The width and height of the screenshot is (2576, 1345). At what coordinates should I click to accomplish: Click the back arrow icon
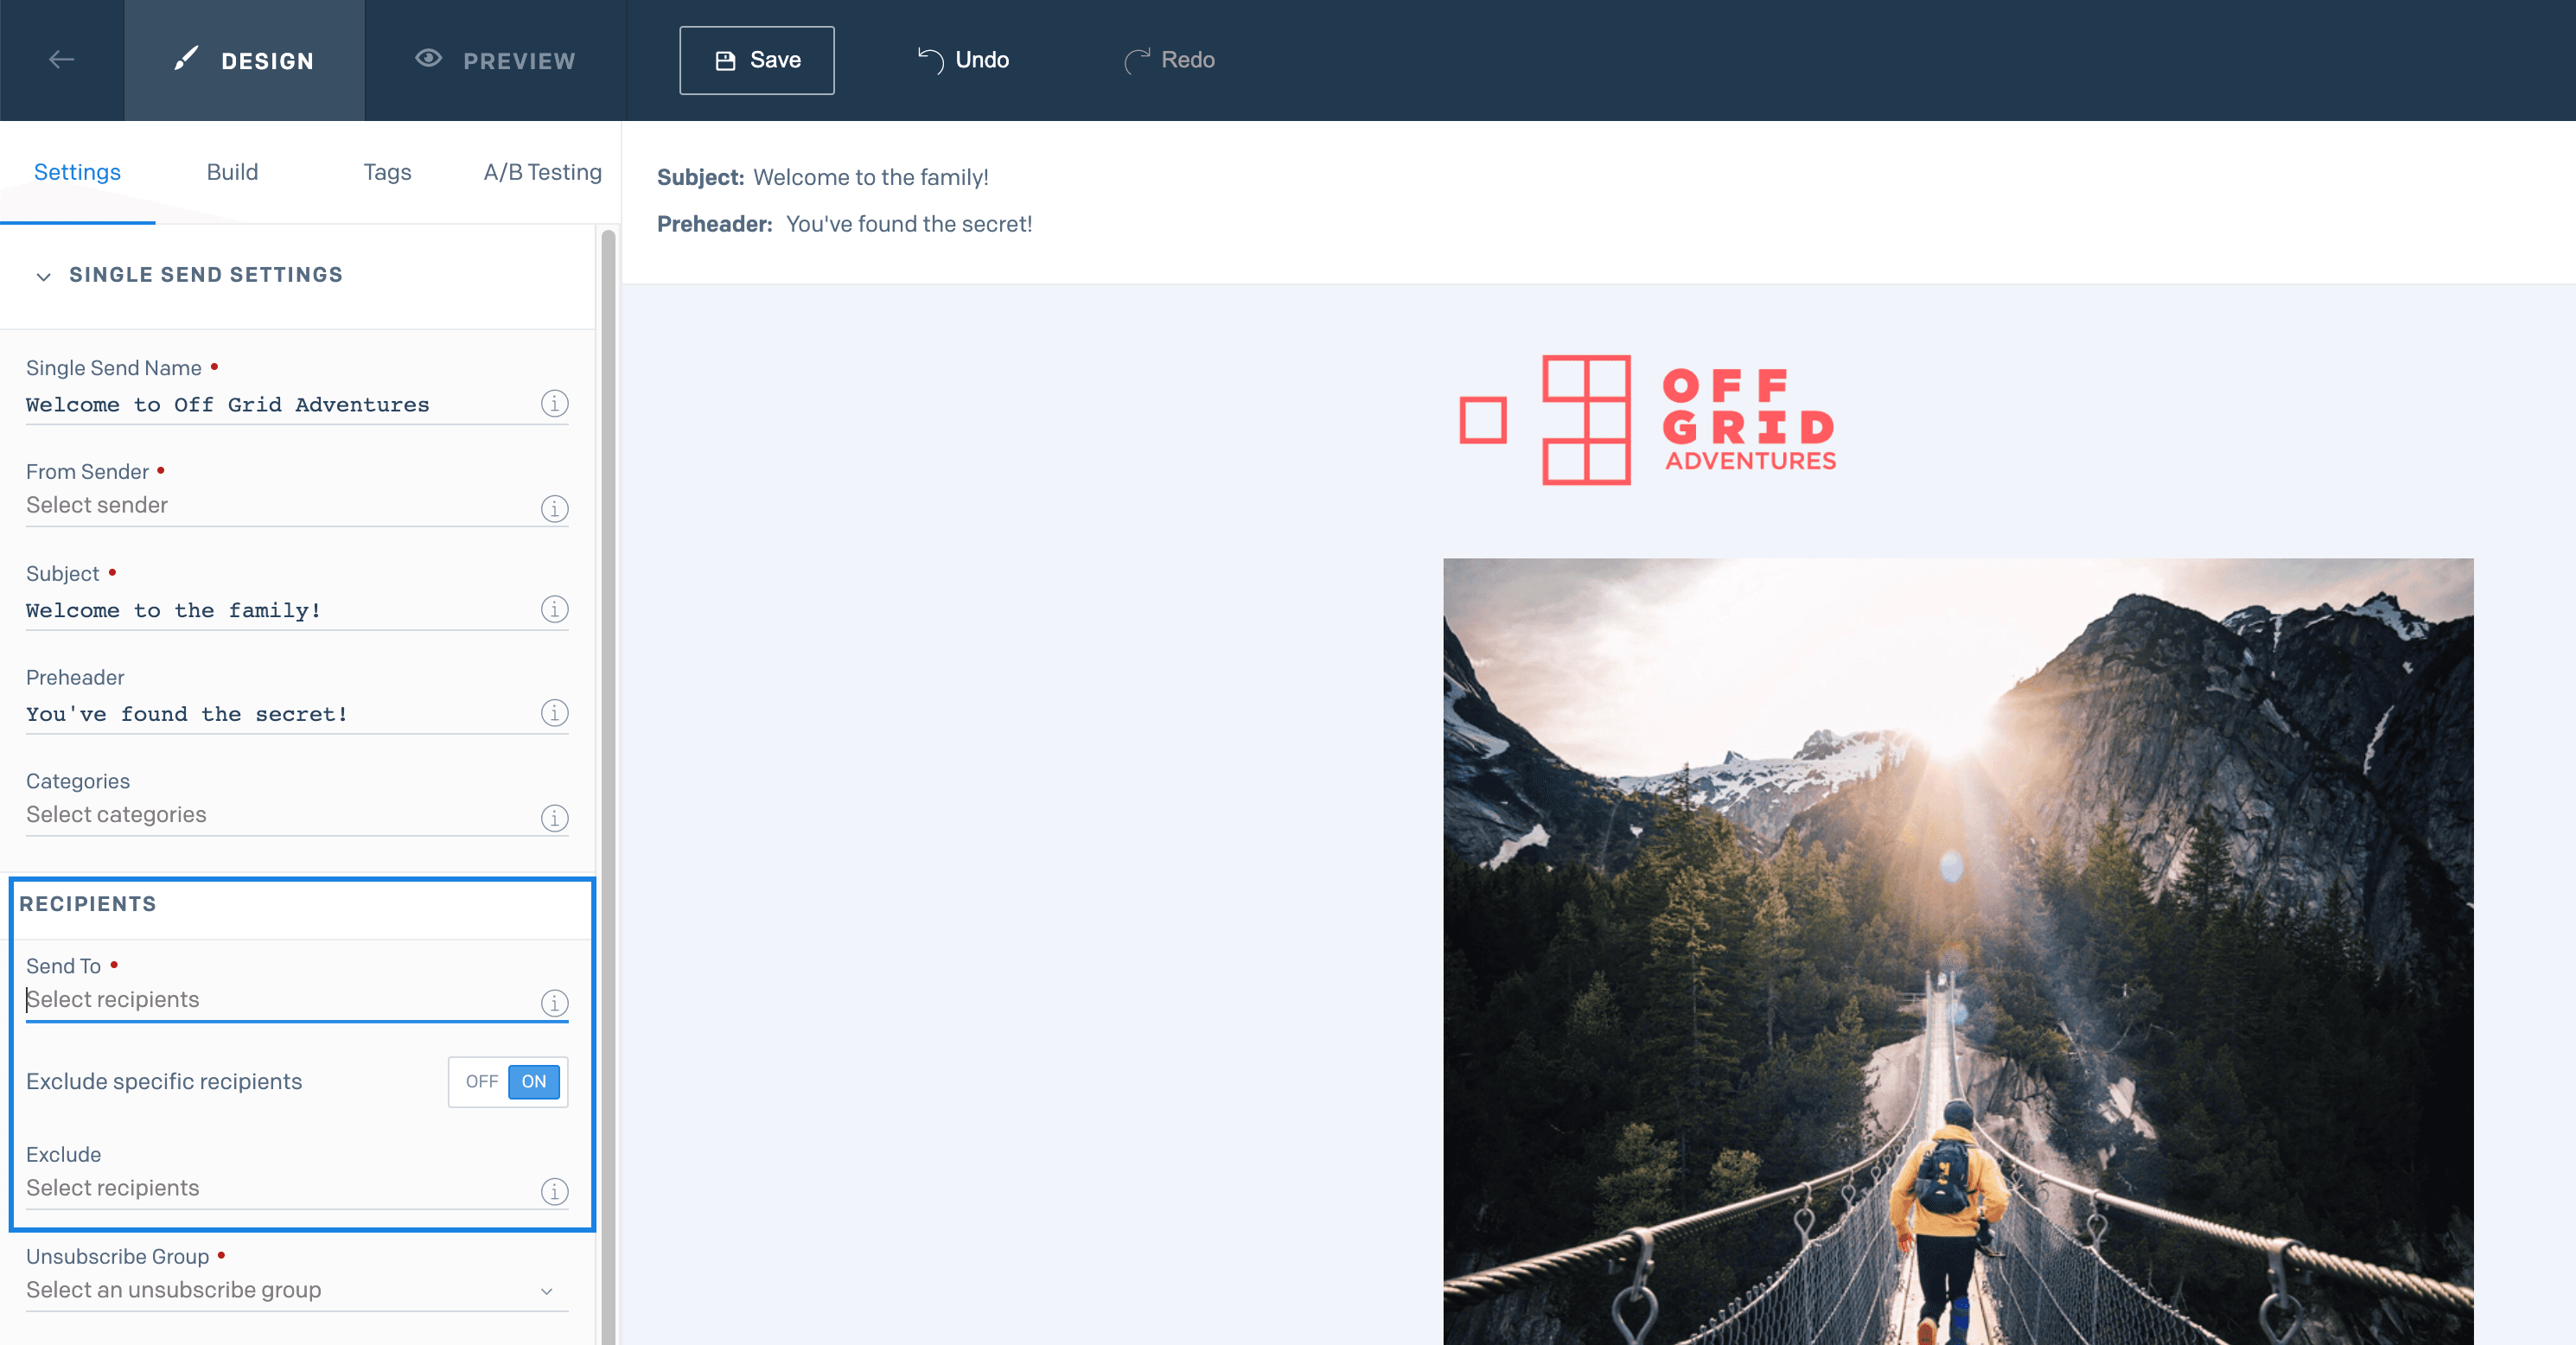[62, 60]
